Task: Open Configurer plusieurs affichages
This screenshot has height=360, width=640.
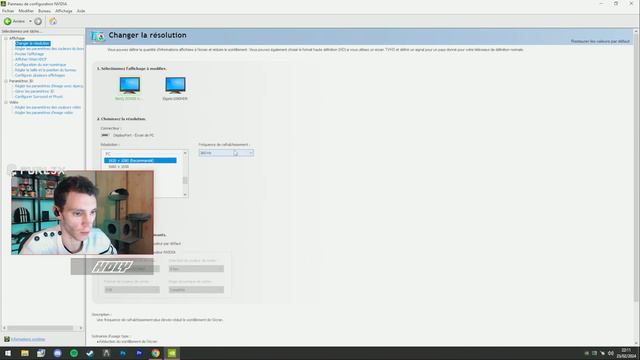Action: [x=40, y=75]
